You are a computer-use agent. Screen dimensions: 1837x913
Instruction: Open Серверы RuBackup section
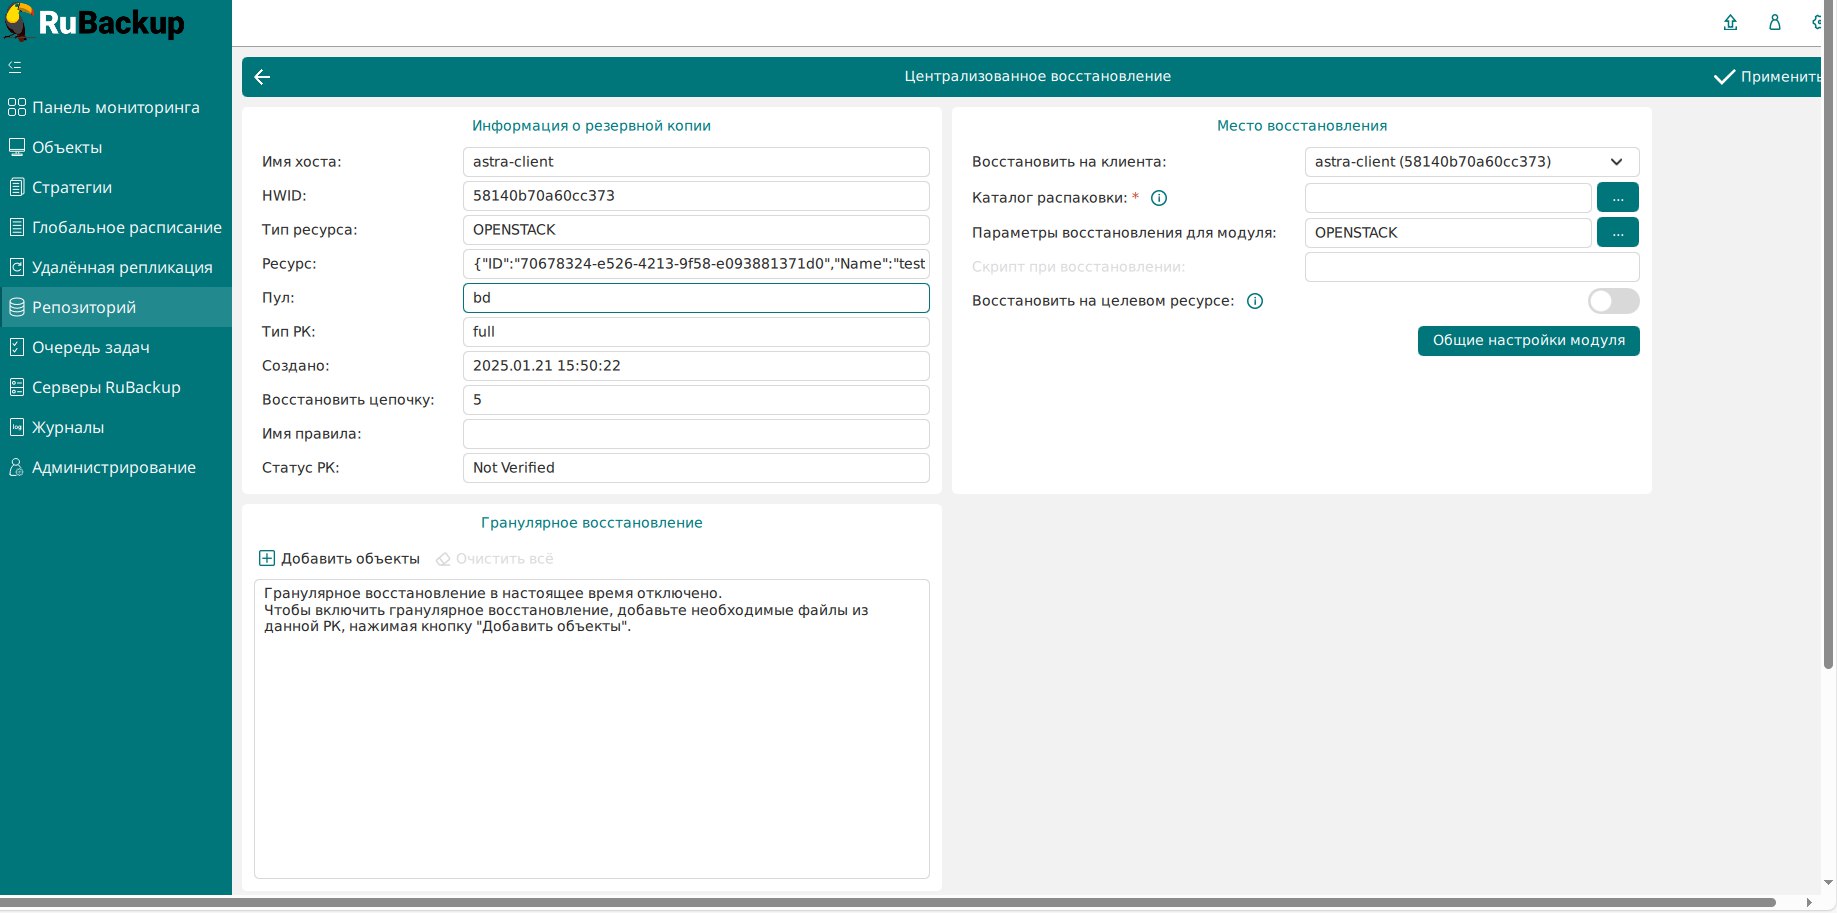pyautogui.click(x=116, y=387)
